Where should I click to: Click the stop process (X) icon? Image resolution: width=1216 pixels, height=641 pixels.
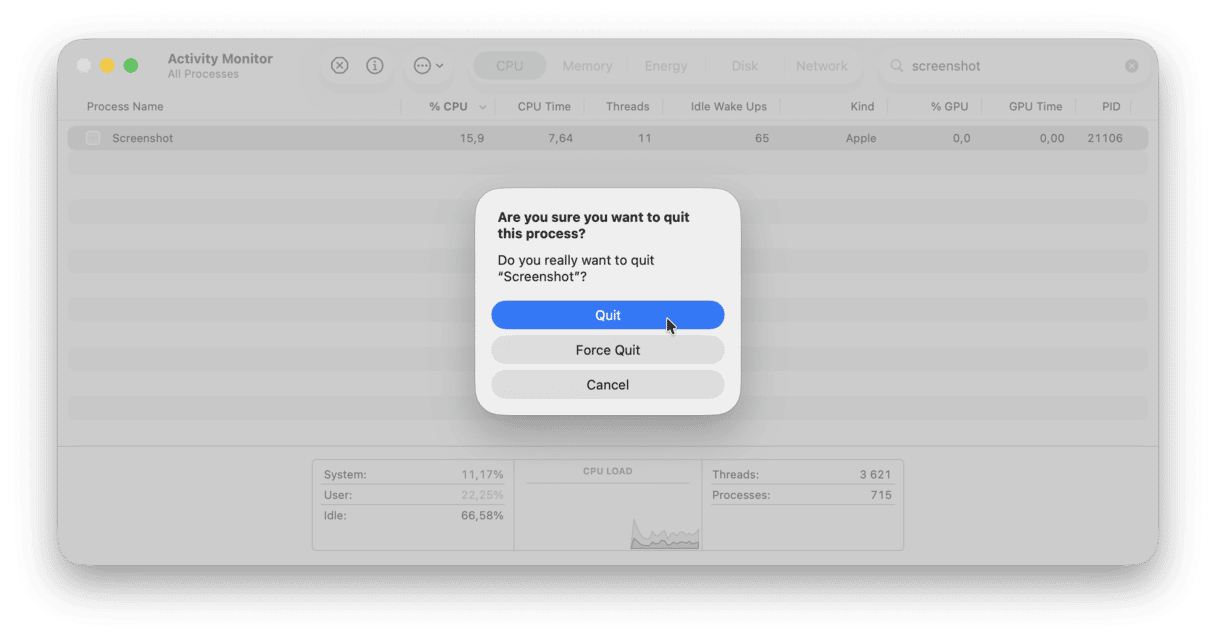(339, 65)
